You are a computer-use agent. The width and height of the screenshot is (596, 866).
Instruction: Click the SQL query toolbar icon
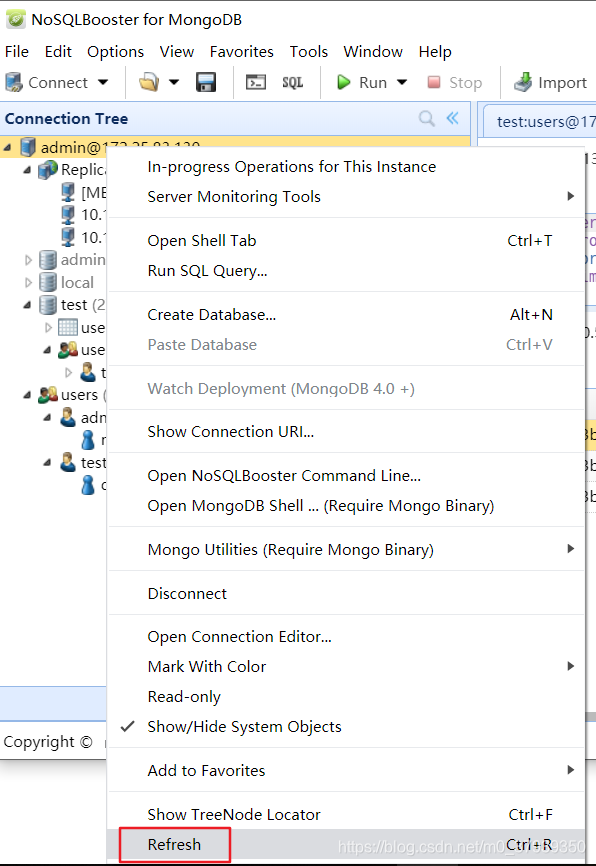pyautogui.click(x=293, y=82)
